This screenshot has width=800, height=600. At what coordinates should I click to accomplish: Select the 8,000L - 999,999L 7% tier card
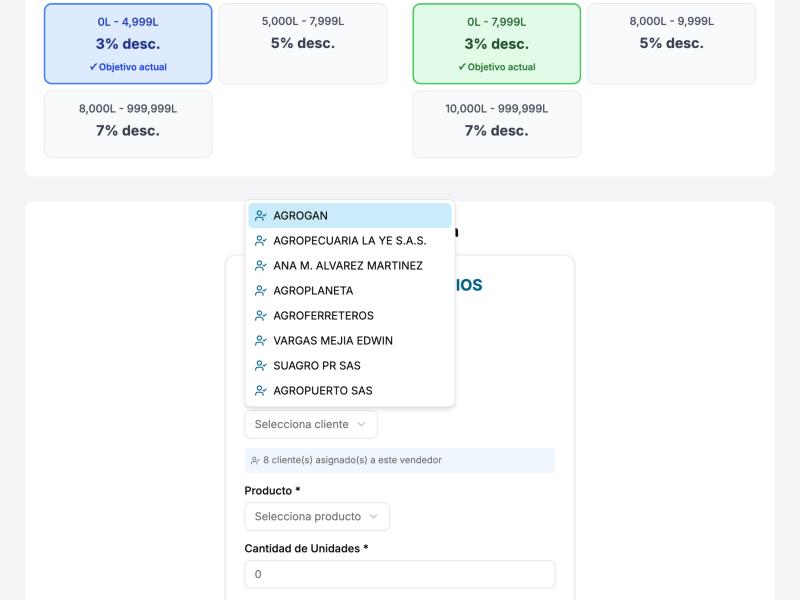pos(128,124)
